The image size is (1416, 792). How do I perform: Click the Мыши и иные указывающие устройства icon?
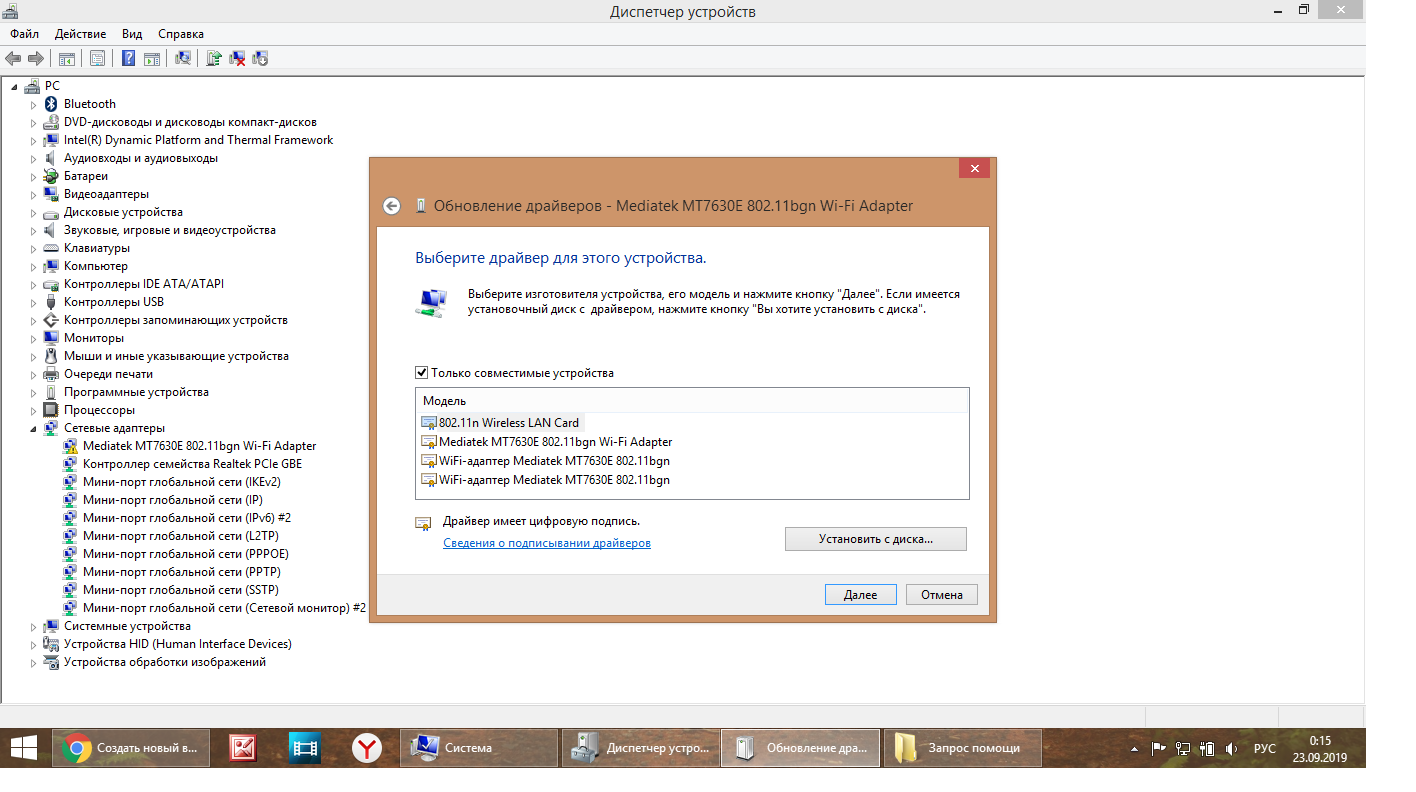click(x=51, y=356)
